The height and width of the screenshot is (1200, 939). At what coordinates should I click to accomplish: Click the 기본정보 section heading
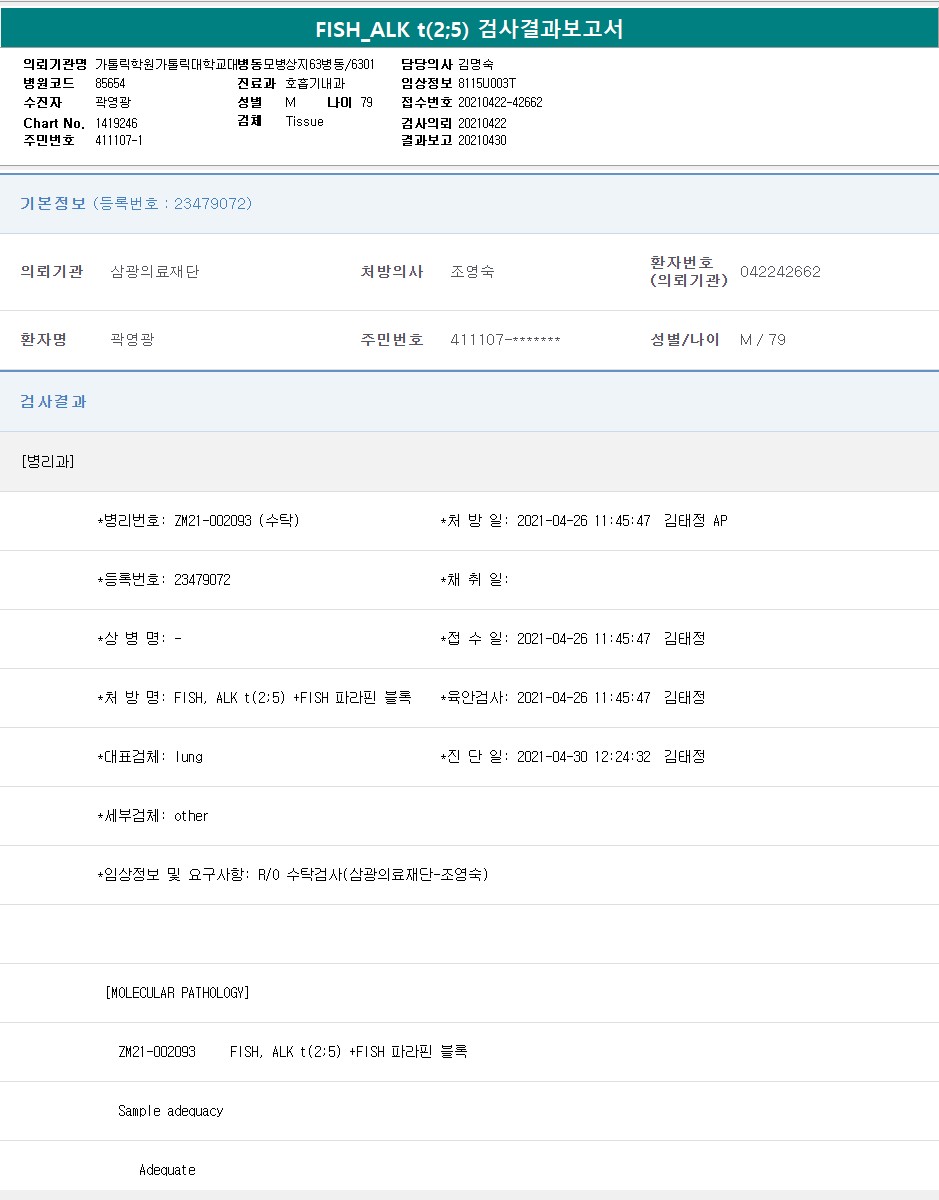[54, 203]
